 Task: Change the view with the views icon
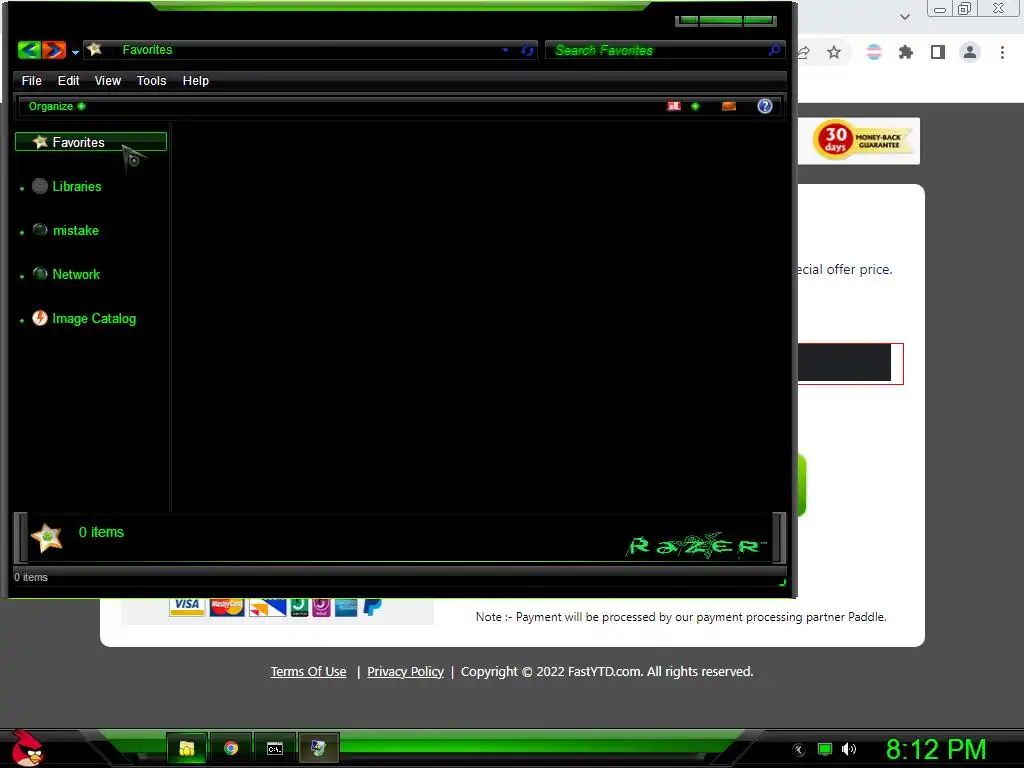point(674,106)
